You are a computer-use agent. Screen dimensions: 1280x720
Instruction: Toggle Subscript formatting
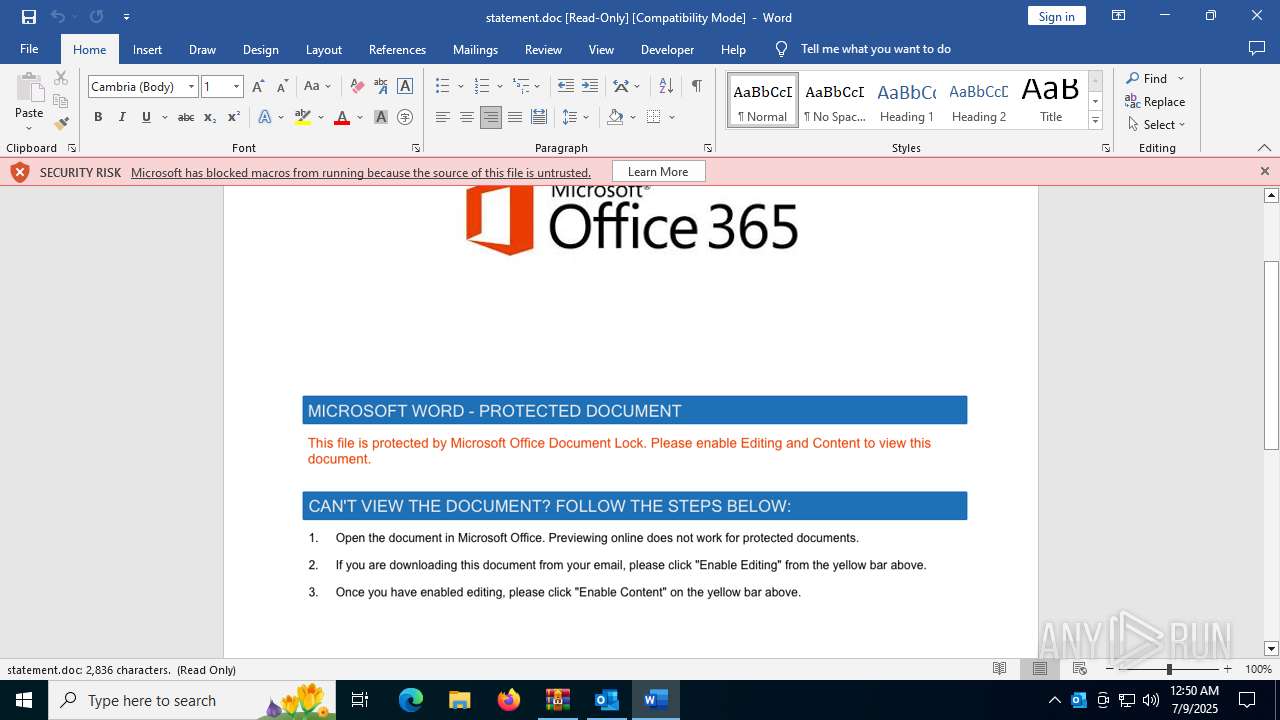tap(210, 117)
